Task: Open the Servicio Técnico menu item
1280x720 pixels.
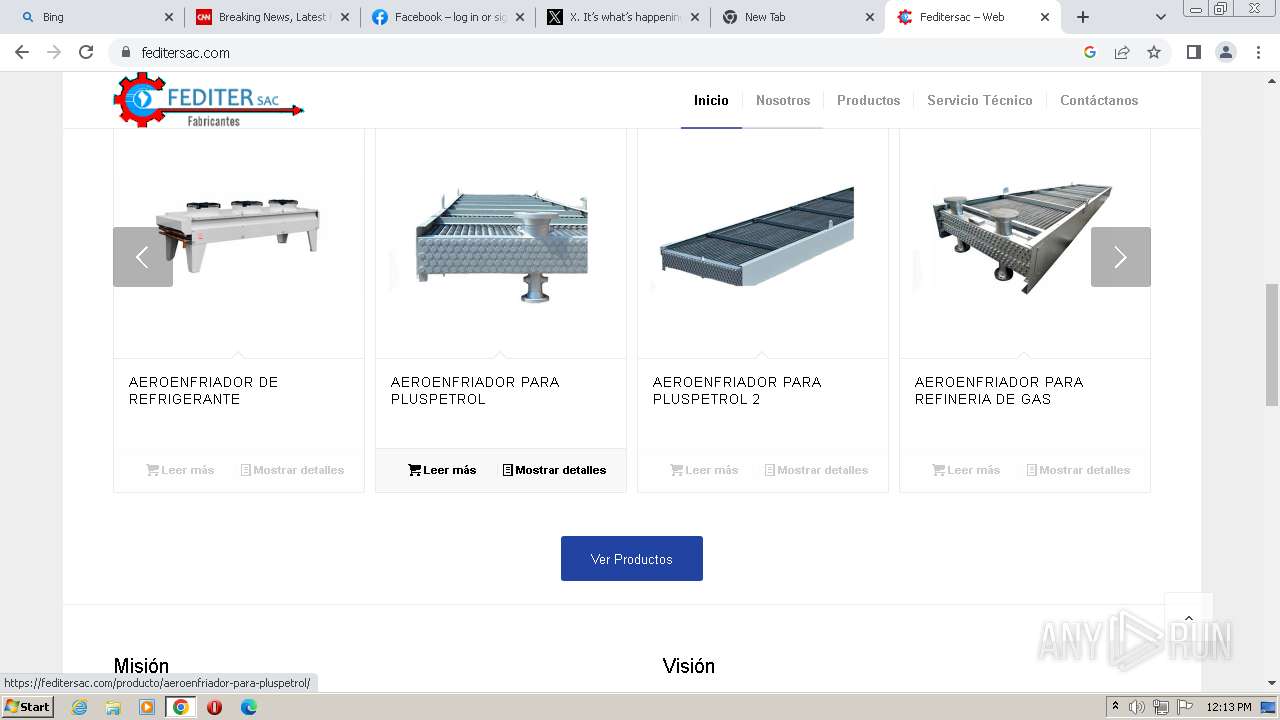Action: [979, 100]
